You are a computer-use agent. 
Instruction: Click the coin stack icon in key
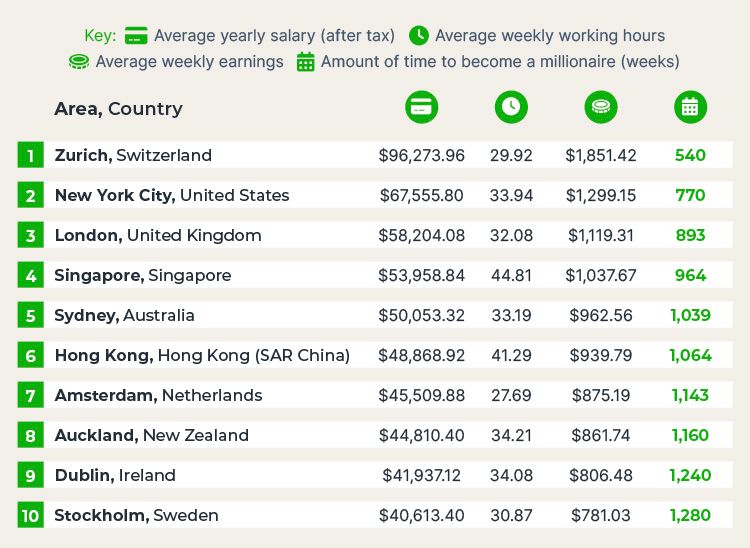click(x=79, y=62)
